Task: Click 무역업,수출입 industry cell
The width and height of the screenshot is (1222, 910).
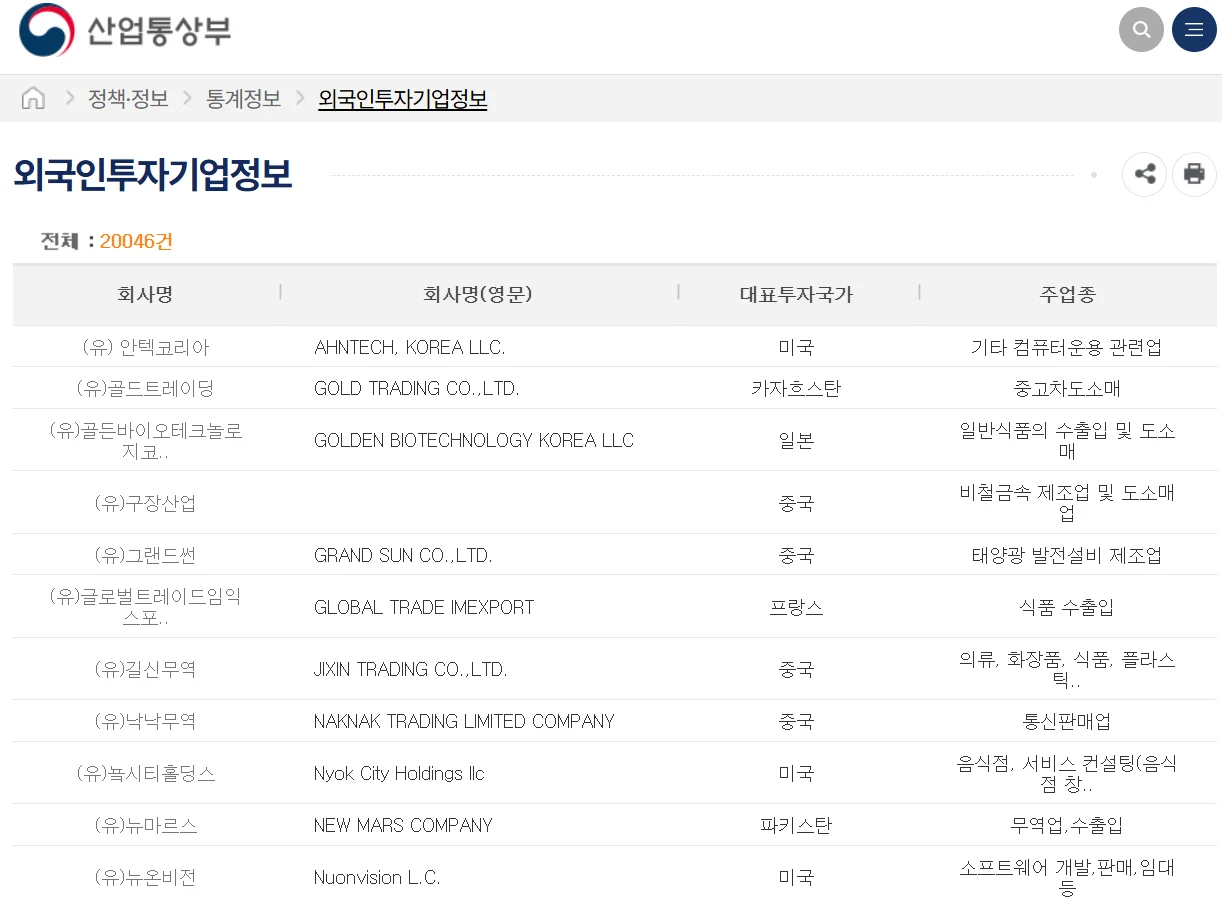Action: coord(1067,825)
